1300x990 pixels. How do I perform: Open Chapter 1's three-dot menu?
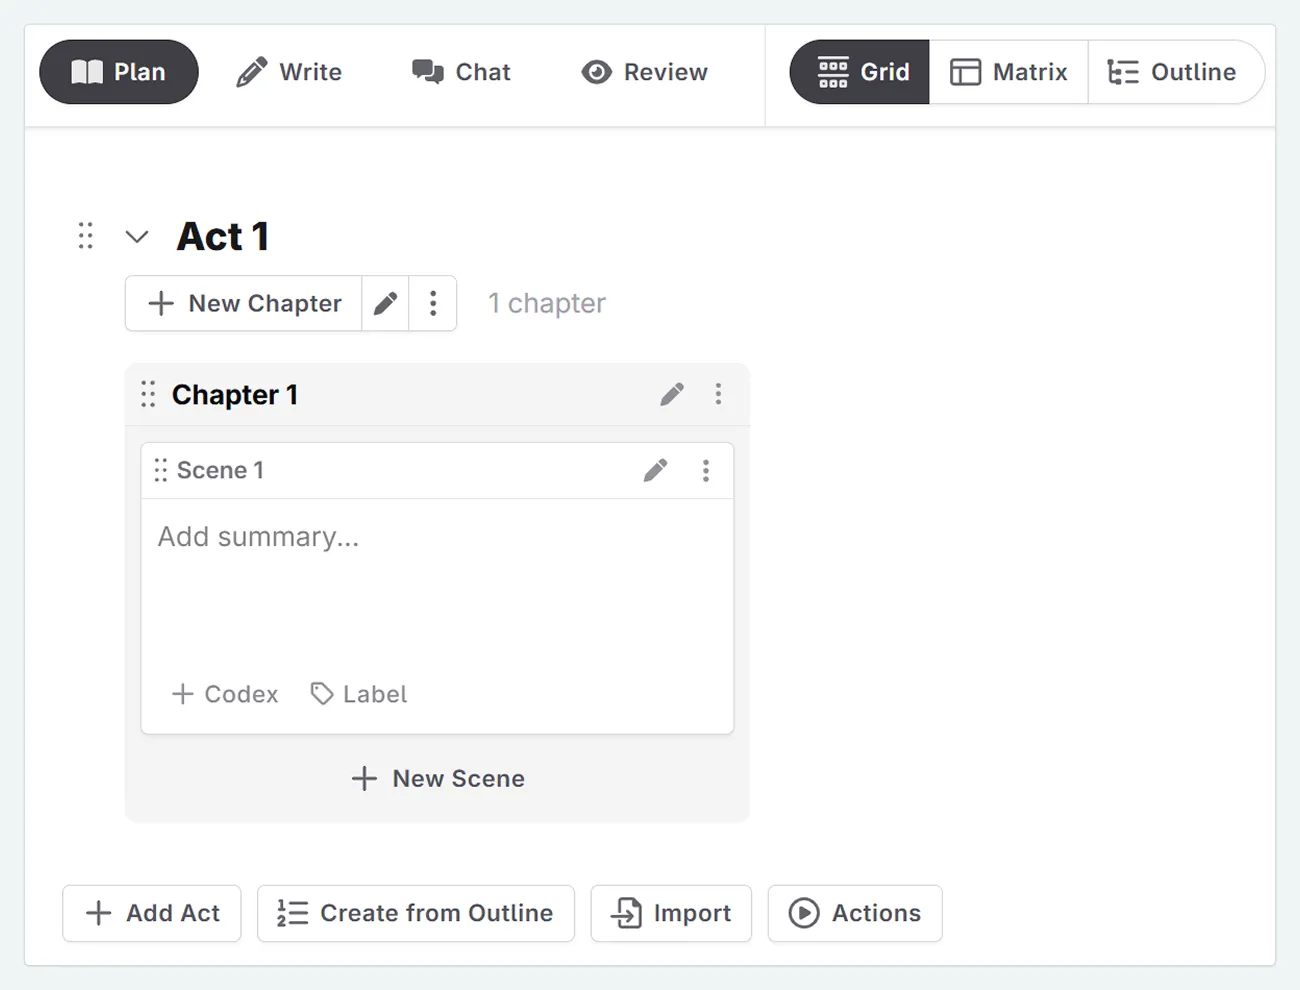[x=719, y=394]
